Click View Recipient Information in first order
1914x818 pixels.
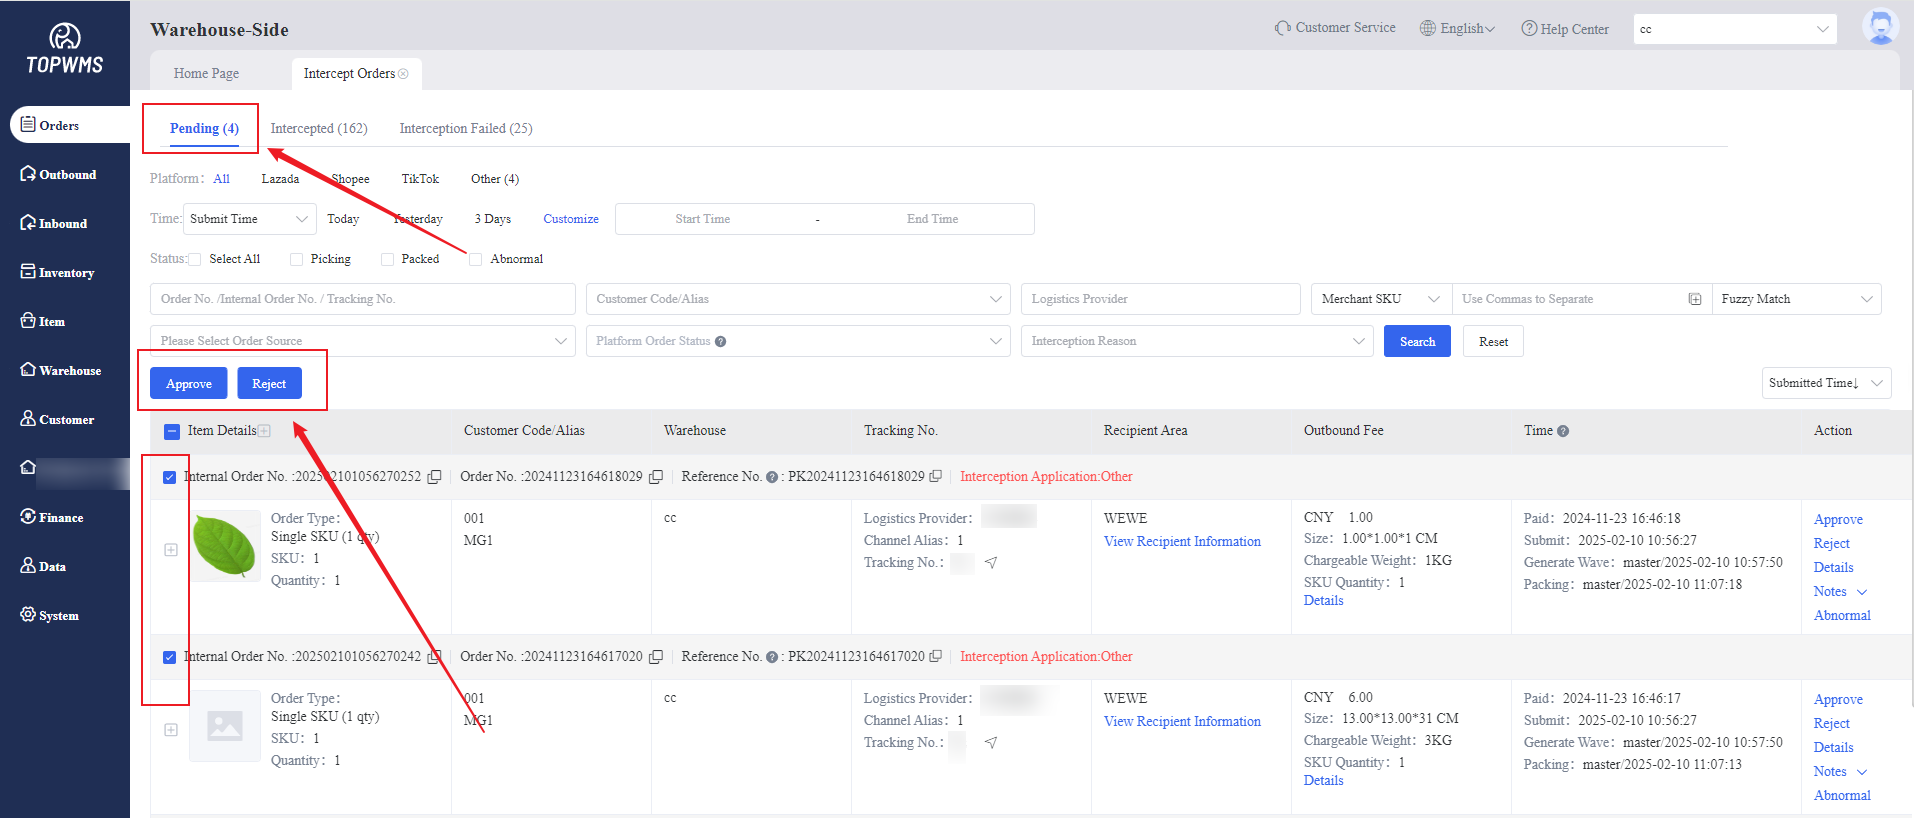(x=1182, y=541)
